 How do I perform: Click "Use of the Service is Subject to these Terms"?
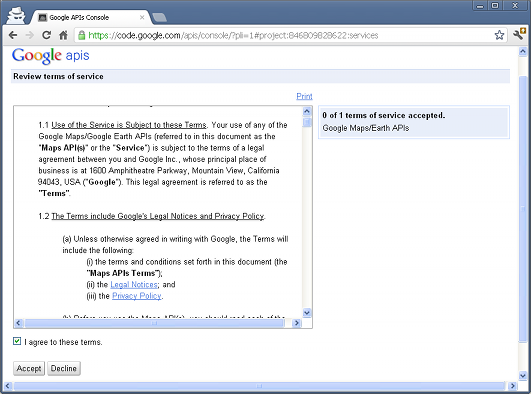[129, 125]
